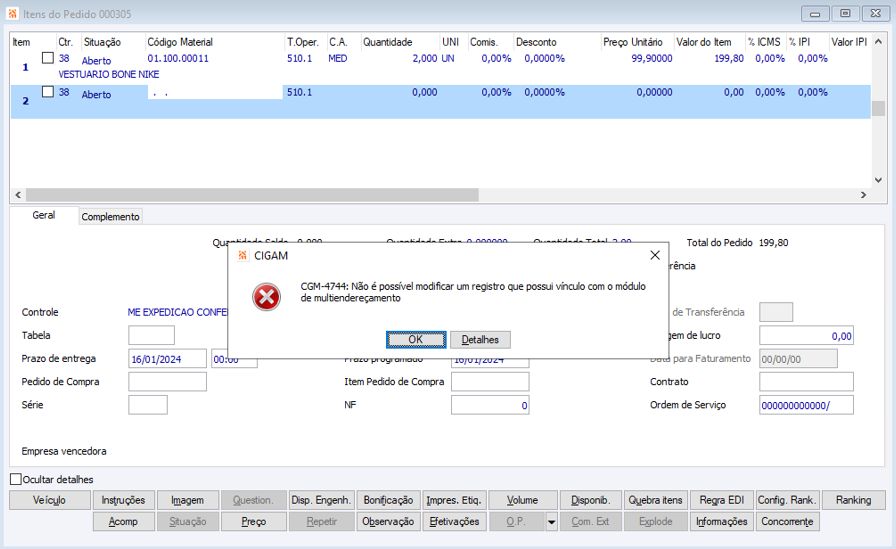The height and width of the screenshot is (549, 896).
Task: Click the Série input field
Action: pyautogui.click(x=148, y=404)
